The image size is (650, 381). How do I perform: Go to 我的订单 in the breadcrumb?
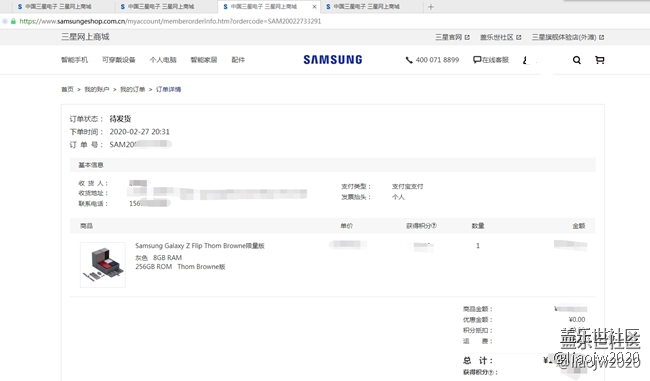(x=132, y=89)
